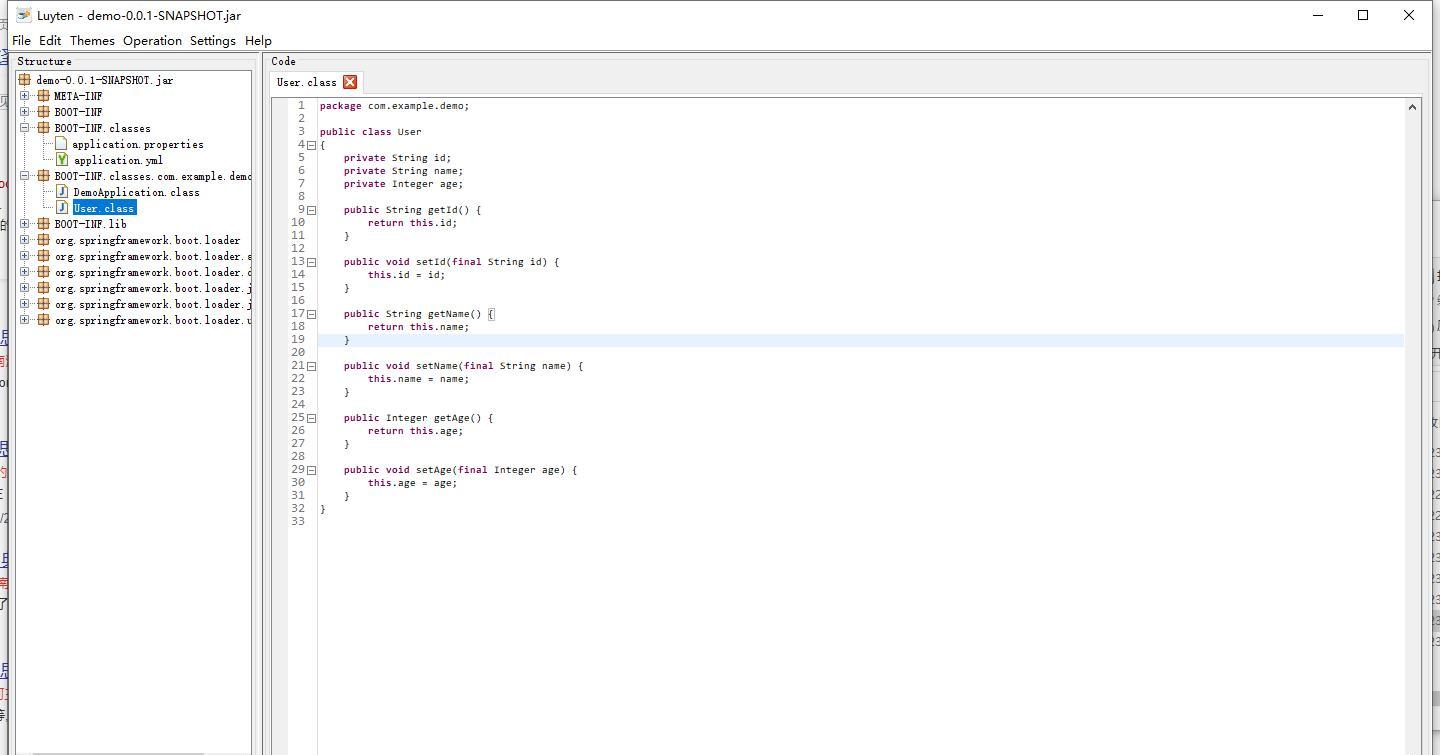Screen dimensions: 1440x755
Task: Expand the first BOOT-INF node
Action: coord(25,112)
